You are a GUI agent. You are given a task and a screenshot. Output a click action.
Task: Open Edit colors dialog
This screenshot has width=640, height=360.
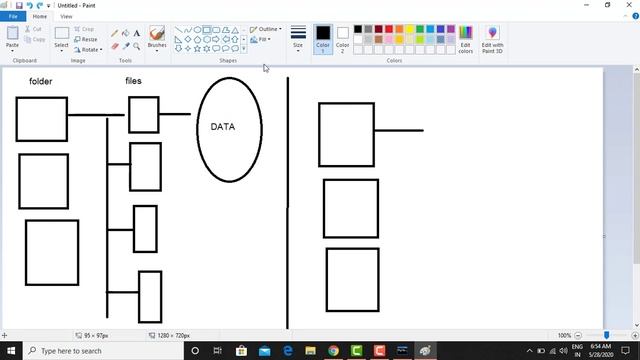coord(466,40)
